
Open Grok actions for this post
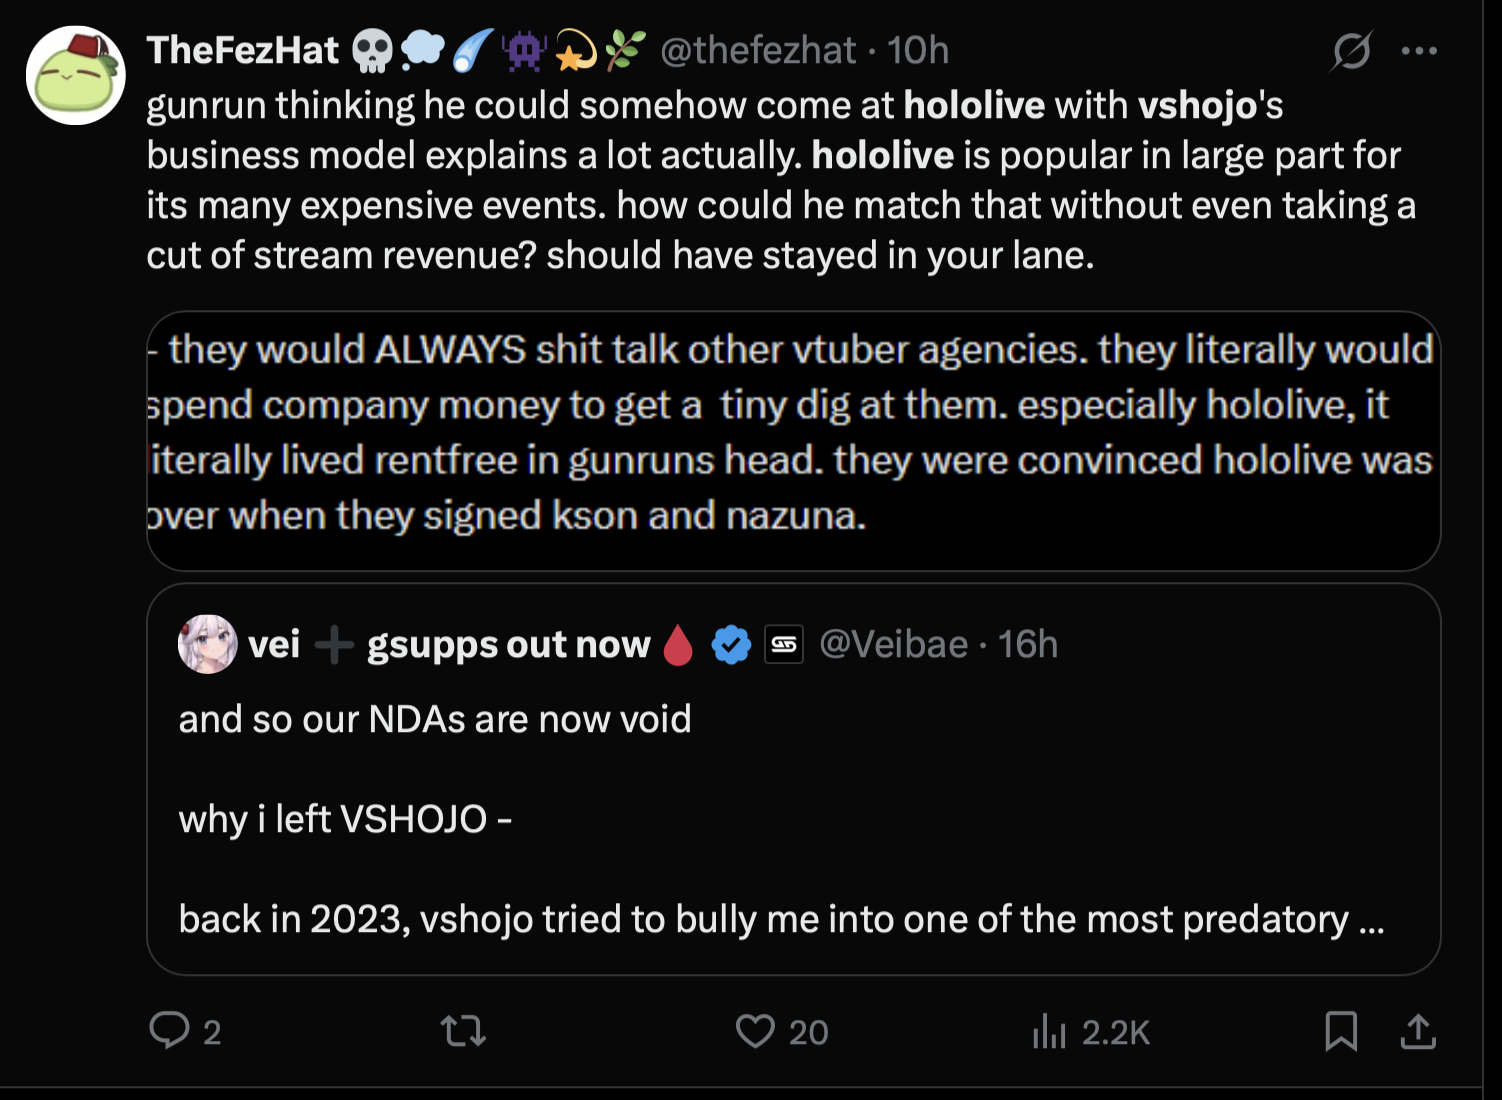[x=1350, y=50]
